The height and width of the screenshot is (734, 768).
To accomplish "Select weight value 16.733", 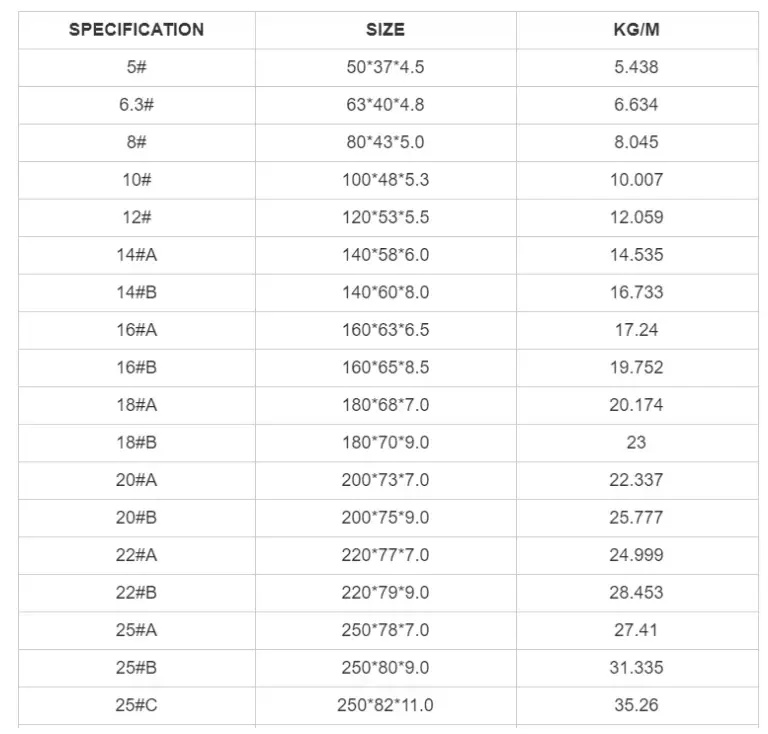I will (x=636, y=292).
